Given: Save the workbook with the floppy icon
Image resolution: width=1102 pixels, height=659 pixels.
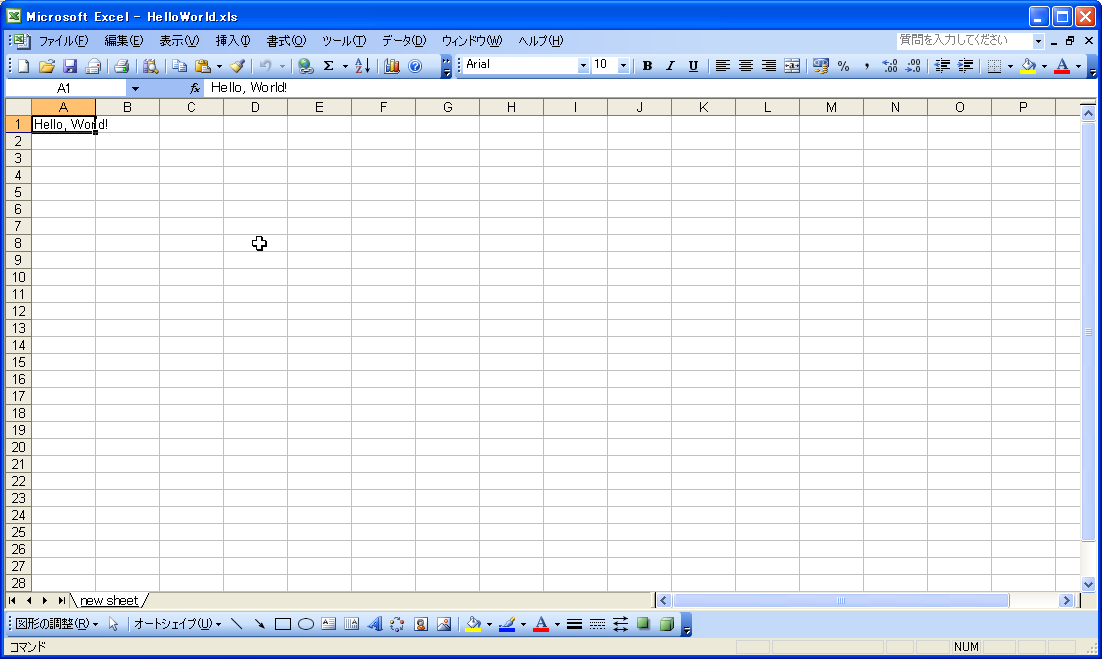Looking at the screenshot, I should click(x=70, y=66).
